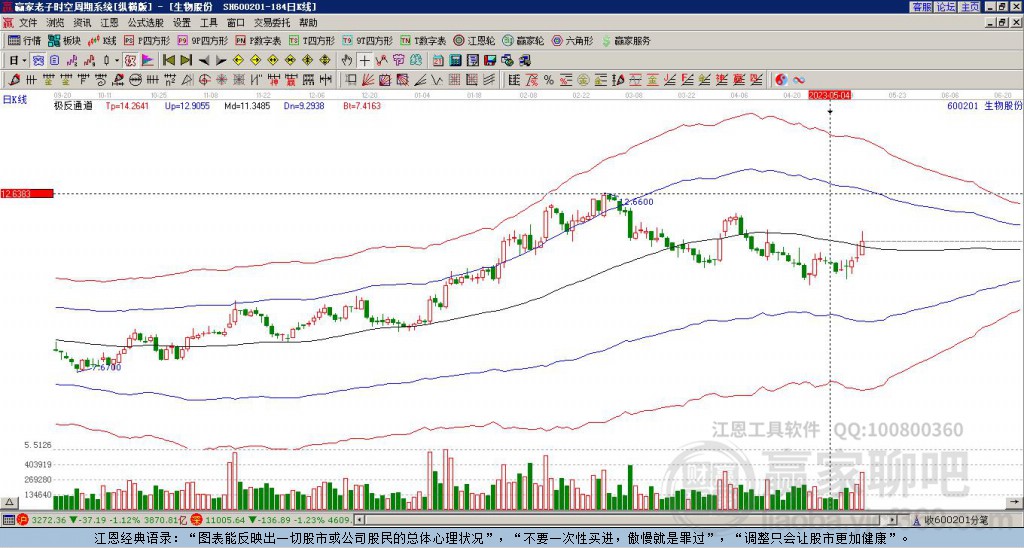Select the crosshair cursor tool

364,61
